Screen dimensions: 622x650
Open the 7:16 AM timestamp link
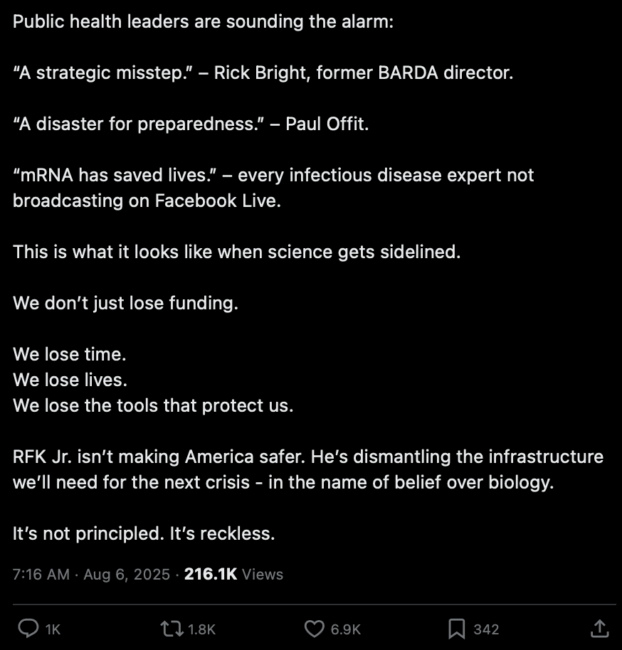pos(41,575)
